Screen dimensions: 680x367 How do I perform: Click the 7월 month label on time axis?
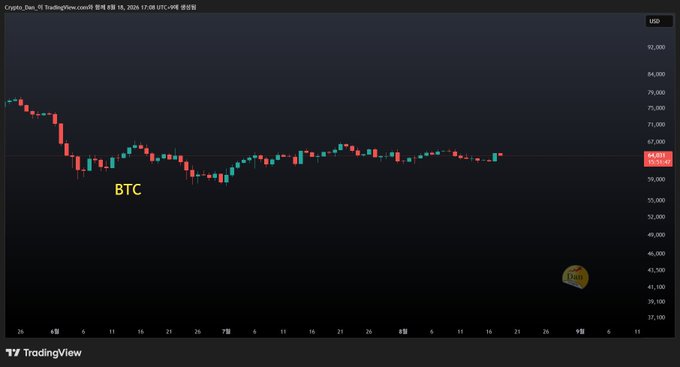pos(226,331)
